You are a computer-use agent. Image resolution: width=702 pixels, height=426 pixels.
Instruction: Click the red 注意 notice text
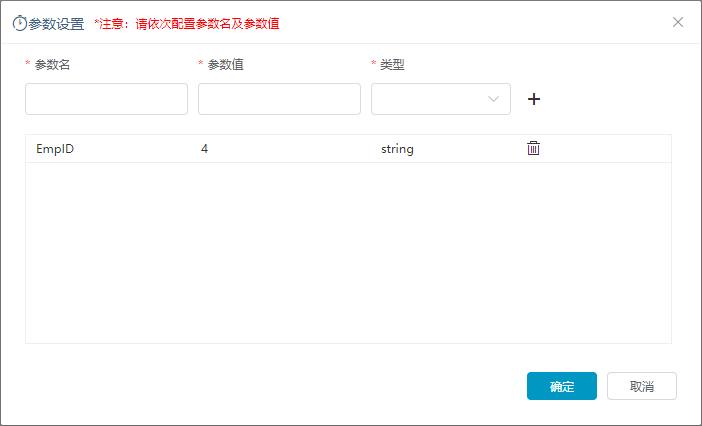tap(187, 24)
